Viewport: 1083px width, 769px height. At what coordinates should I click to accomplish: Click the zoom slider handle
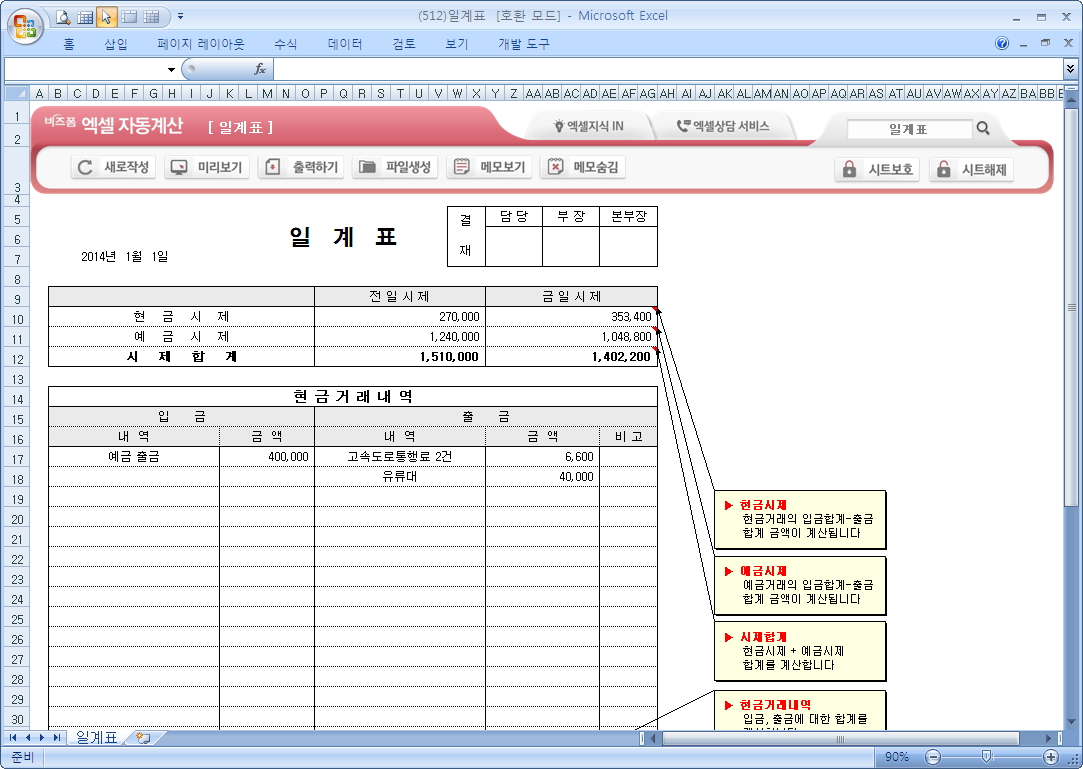point(986,756)
